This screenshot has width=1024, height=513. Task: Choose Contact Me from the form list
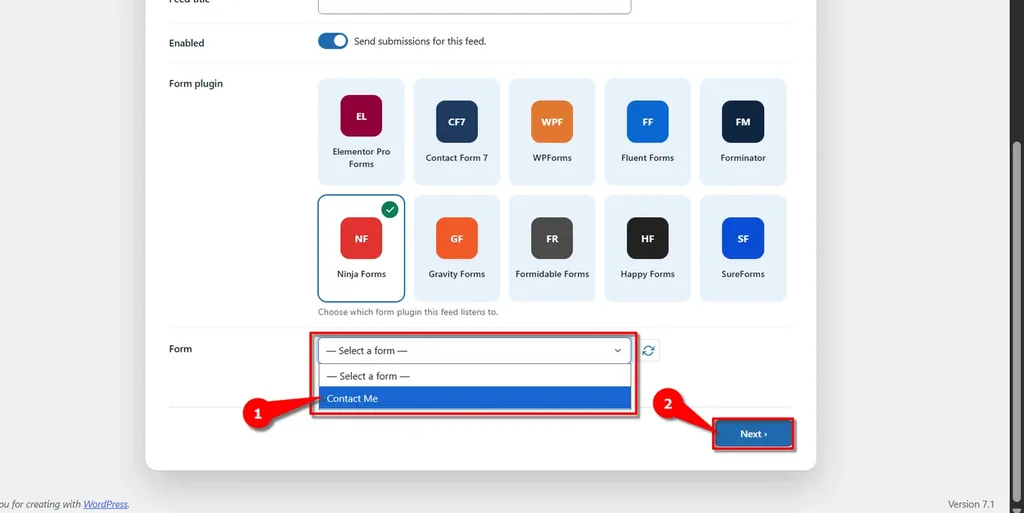[475, 398]
